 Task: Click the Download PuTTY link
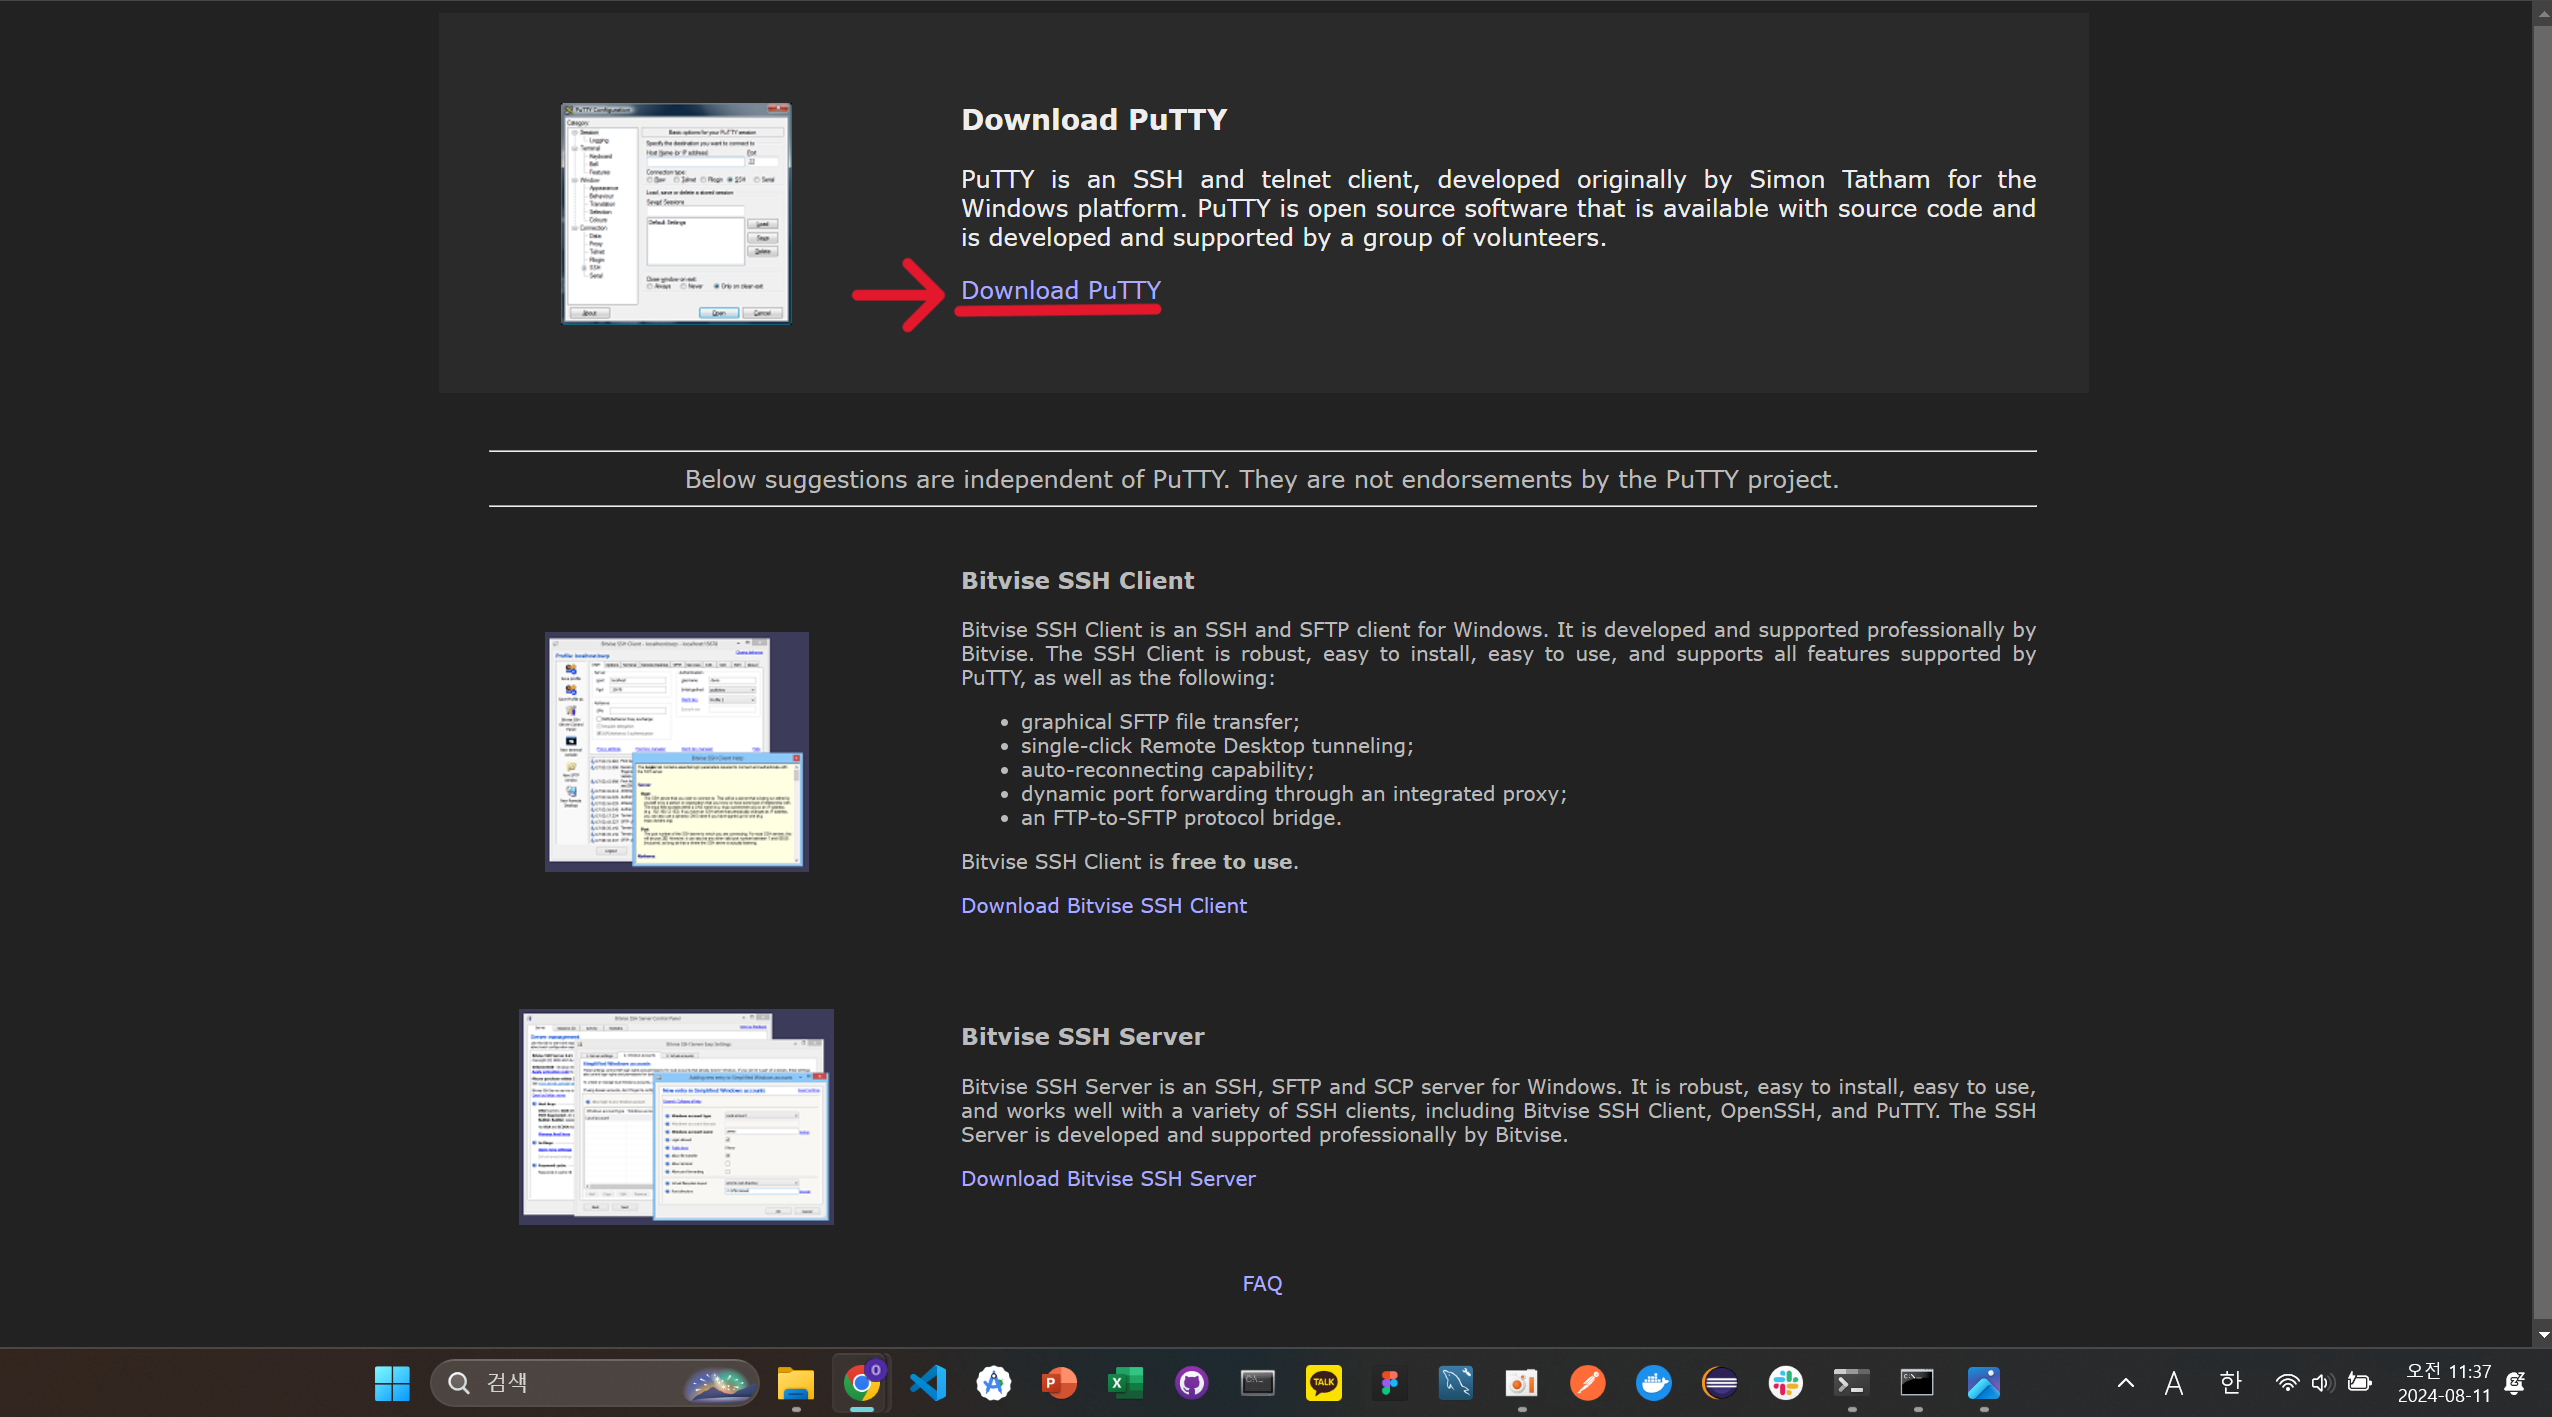coord(1060,290)
